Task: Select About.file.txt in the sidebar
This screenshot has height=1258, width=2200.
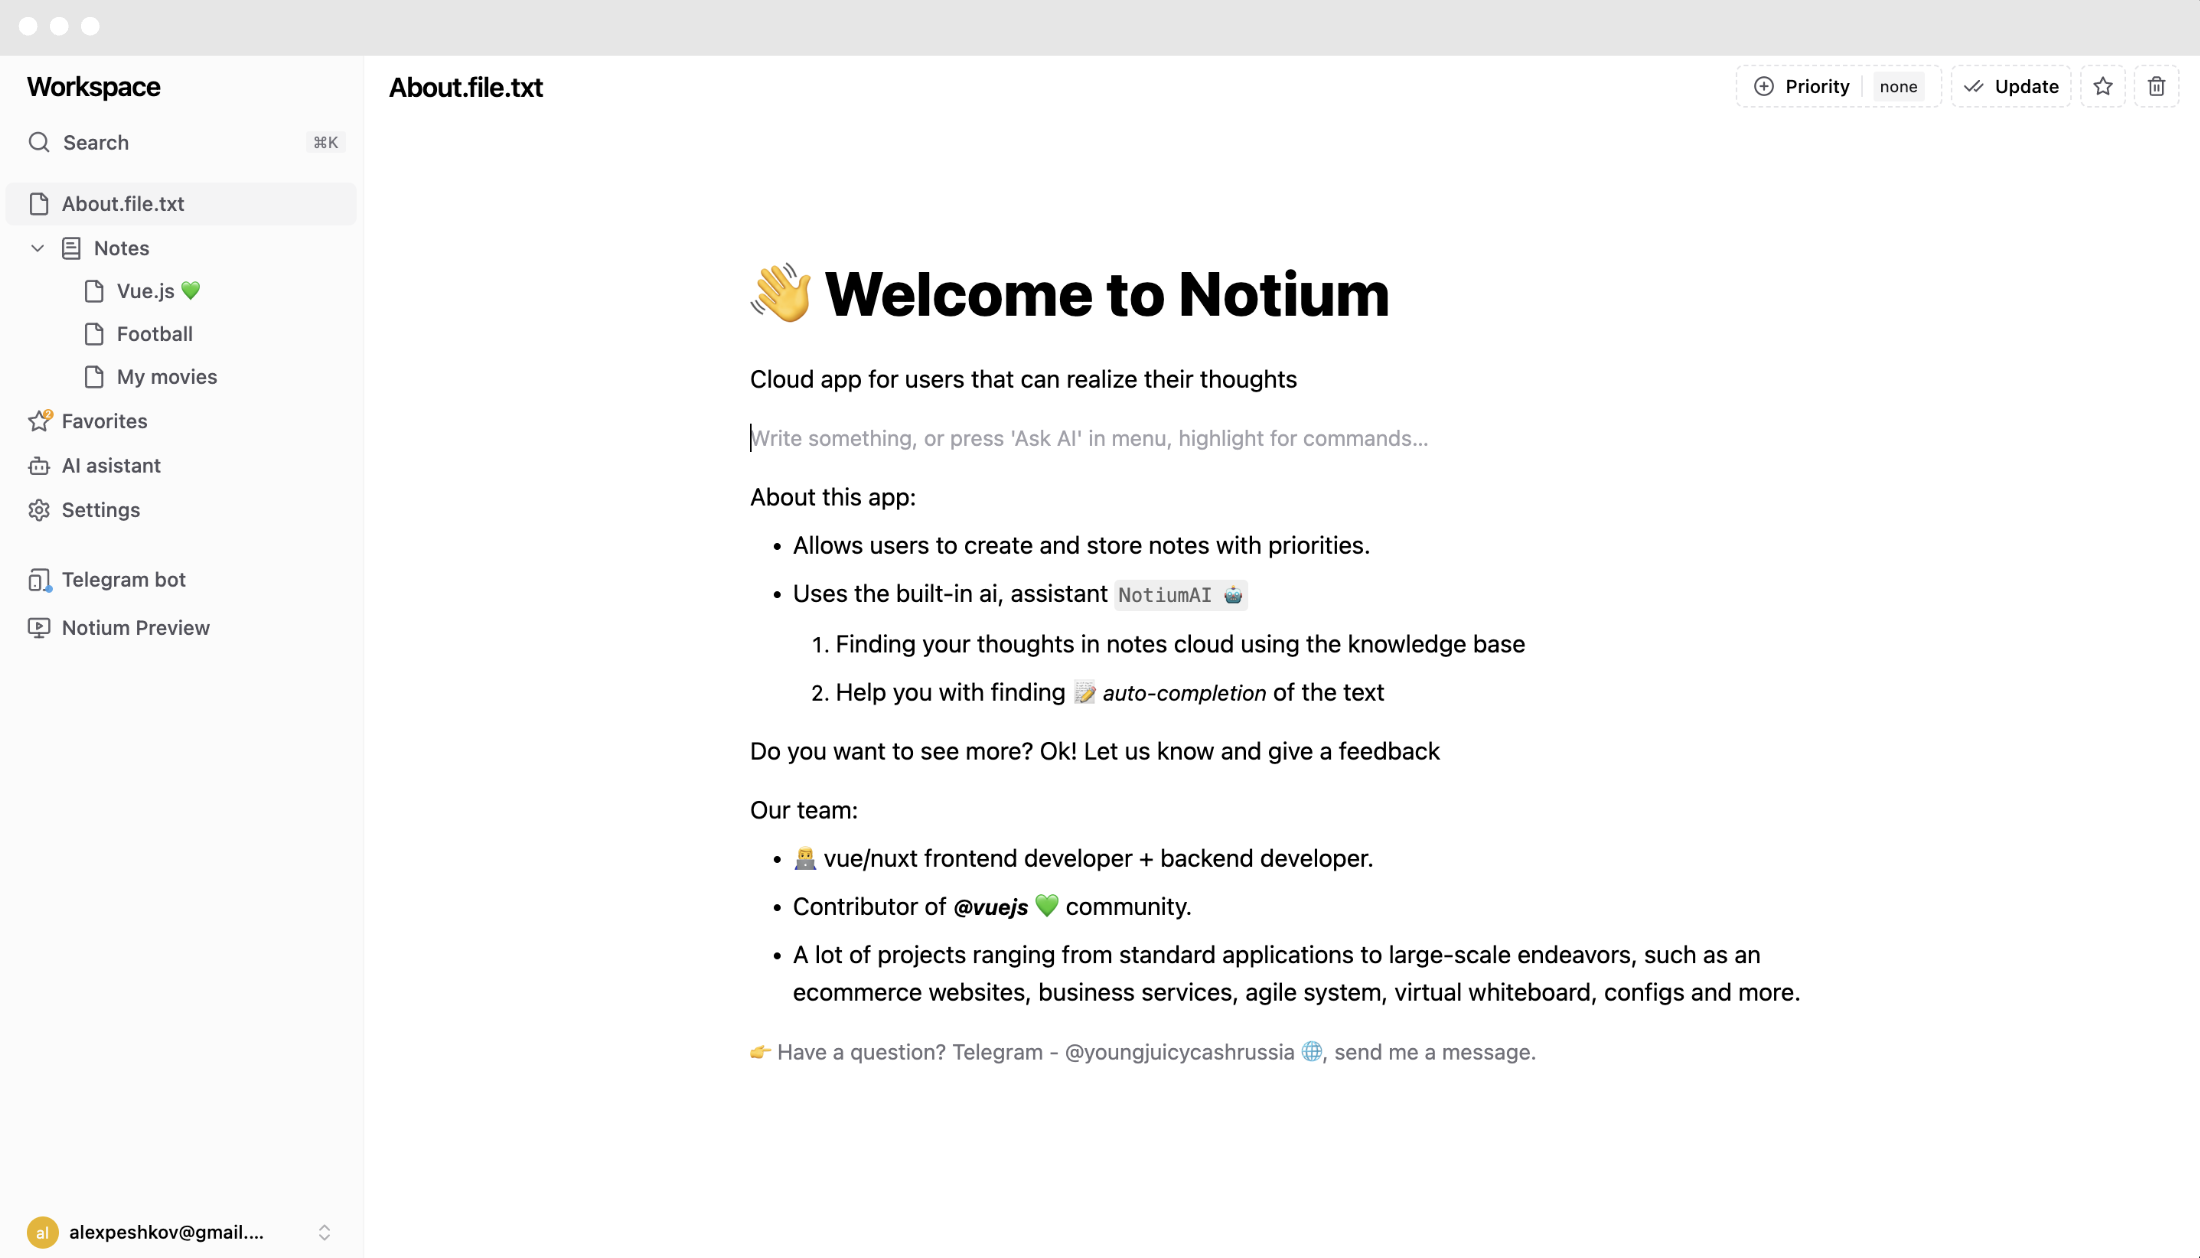Action: [181, 204]
